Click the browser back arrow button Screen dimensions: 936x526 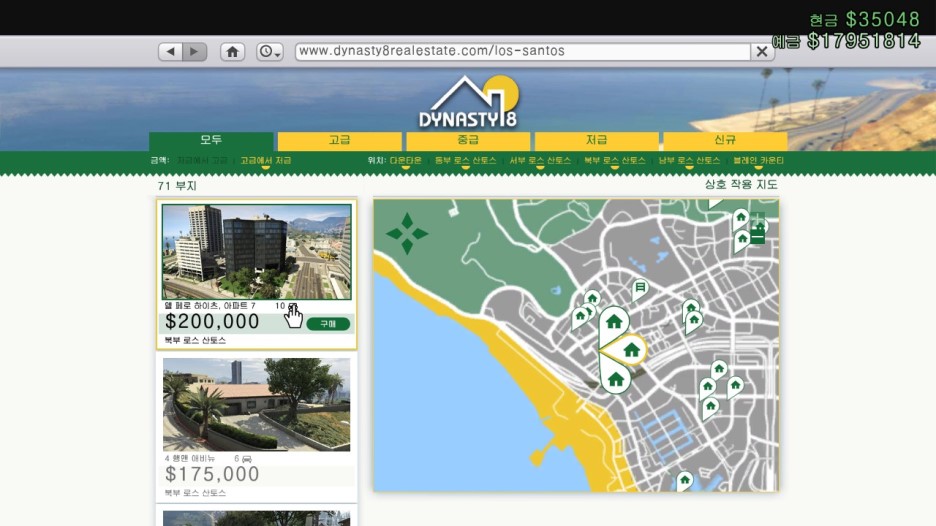coord(170,51)
